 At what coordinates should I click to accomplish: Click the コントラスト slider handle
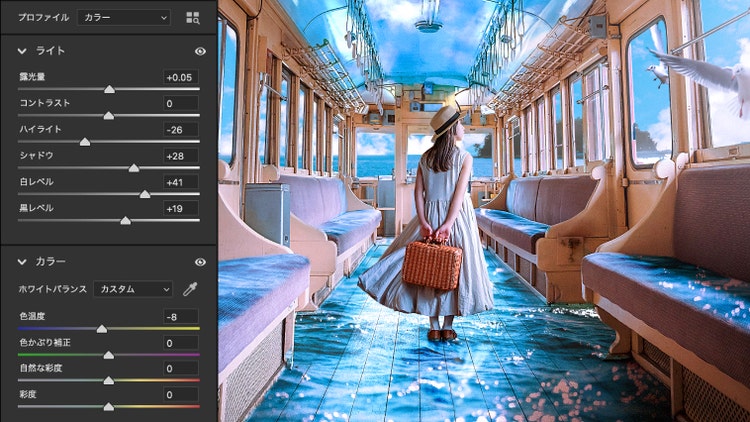point(109,116)
